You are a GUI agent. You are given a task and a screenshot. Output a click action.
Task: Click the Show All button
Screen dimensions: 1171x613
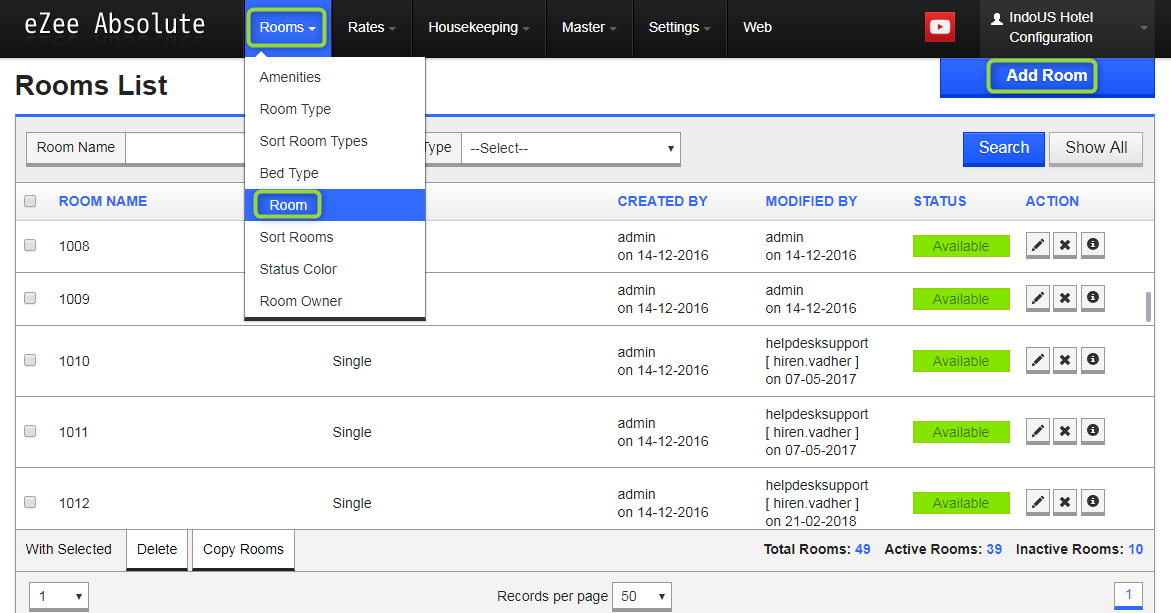[x=1096, y=148]
